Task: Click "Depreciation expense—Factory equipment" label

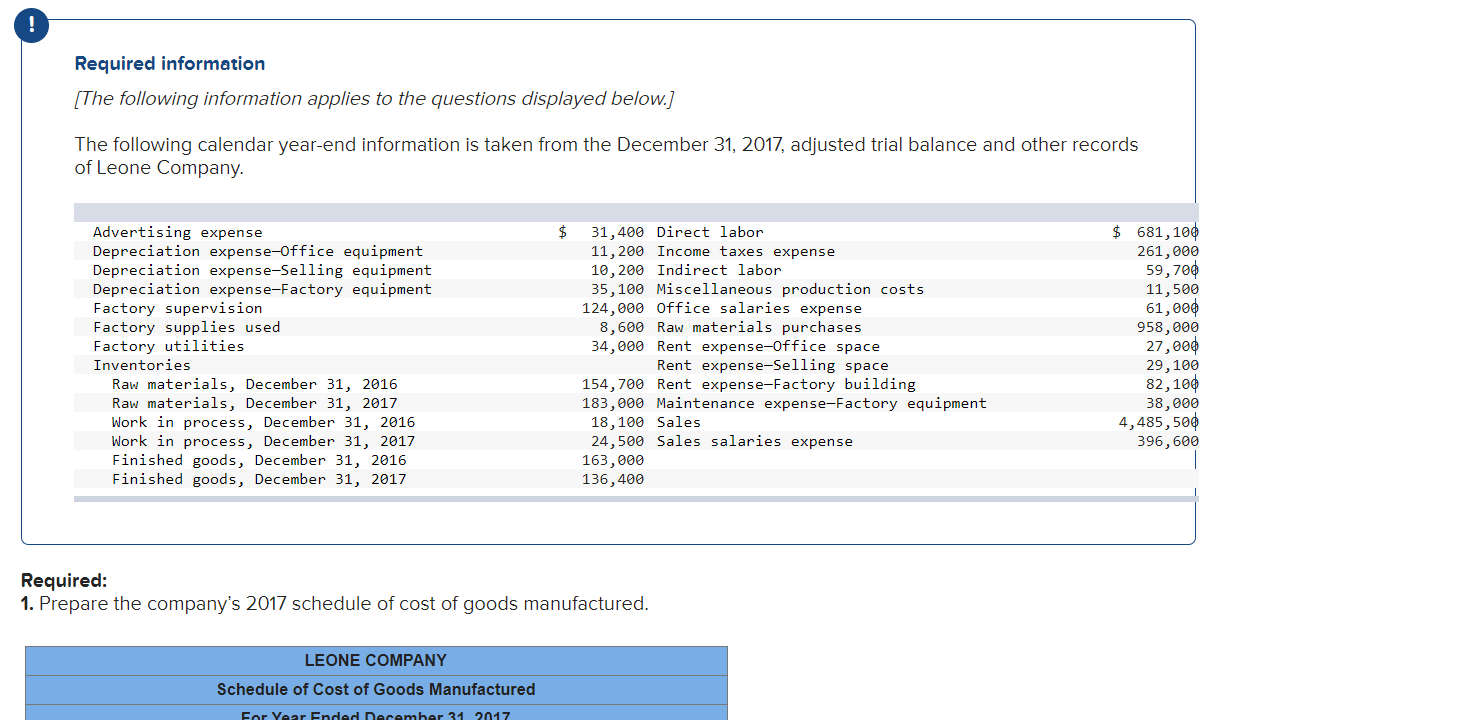Action: (x=263, y=289)
